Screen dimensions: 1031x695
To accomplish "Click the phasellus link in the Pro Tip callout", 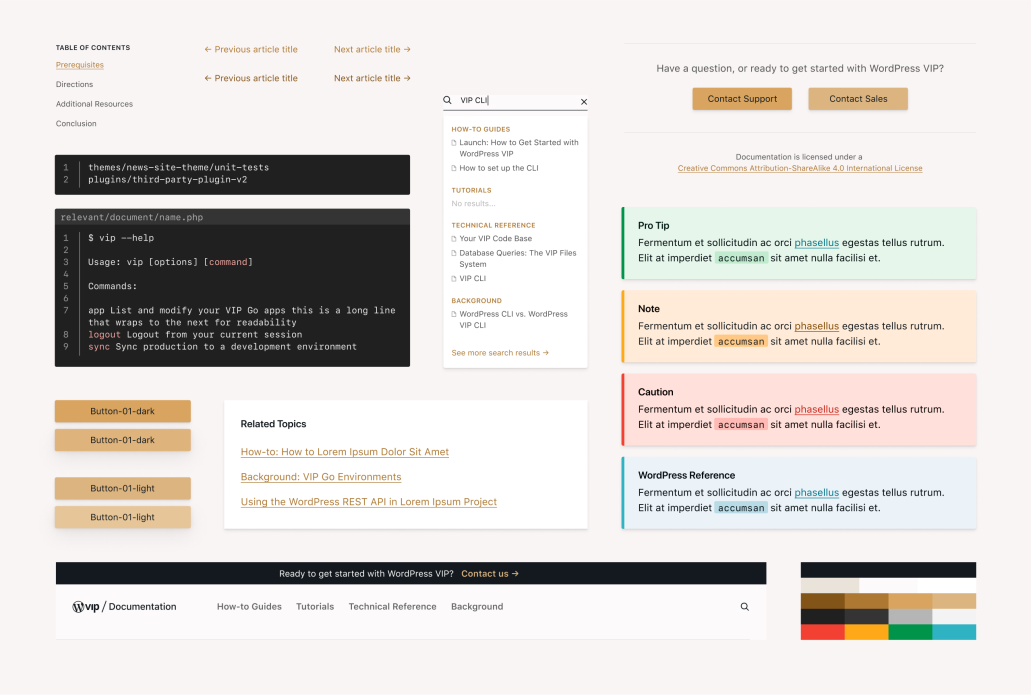I will 817,243.
